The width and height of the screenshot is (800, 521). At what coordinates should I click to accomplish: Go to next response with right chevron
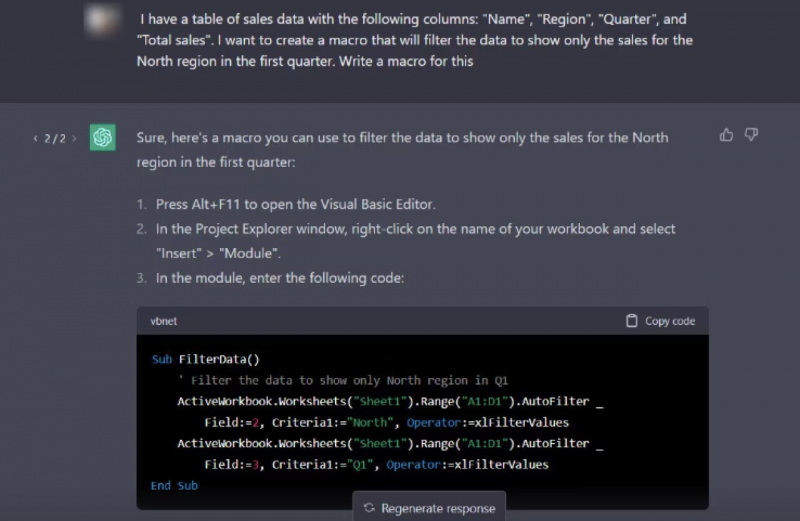click(x=74, y=138)
